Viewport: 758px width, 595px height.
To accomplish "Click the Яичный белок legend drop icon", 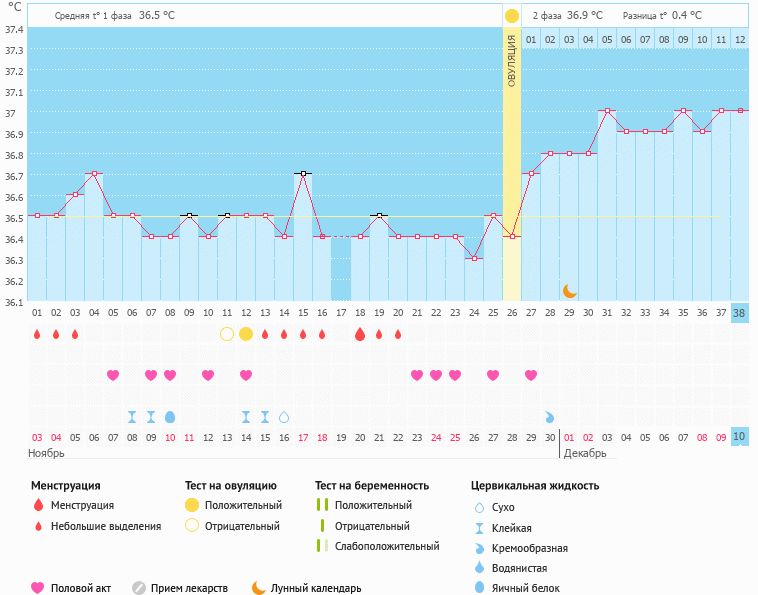I will (x=481, y=588).
